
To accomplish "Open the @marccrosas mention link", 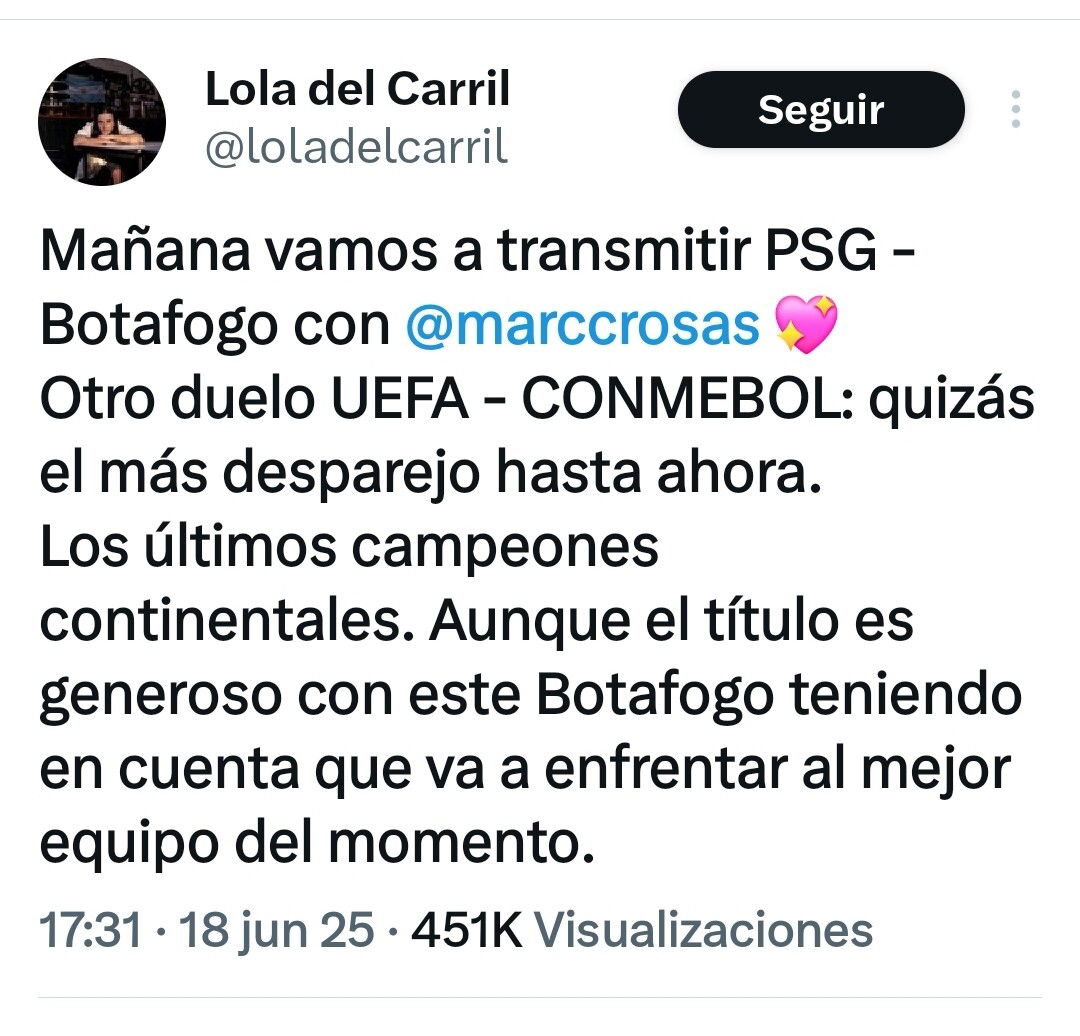I will 583,325.
